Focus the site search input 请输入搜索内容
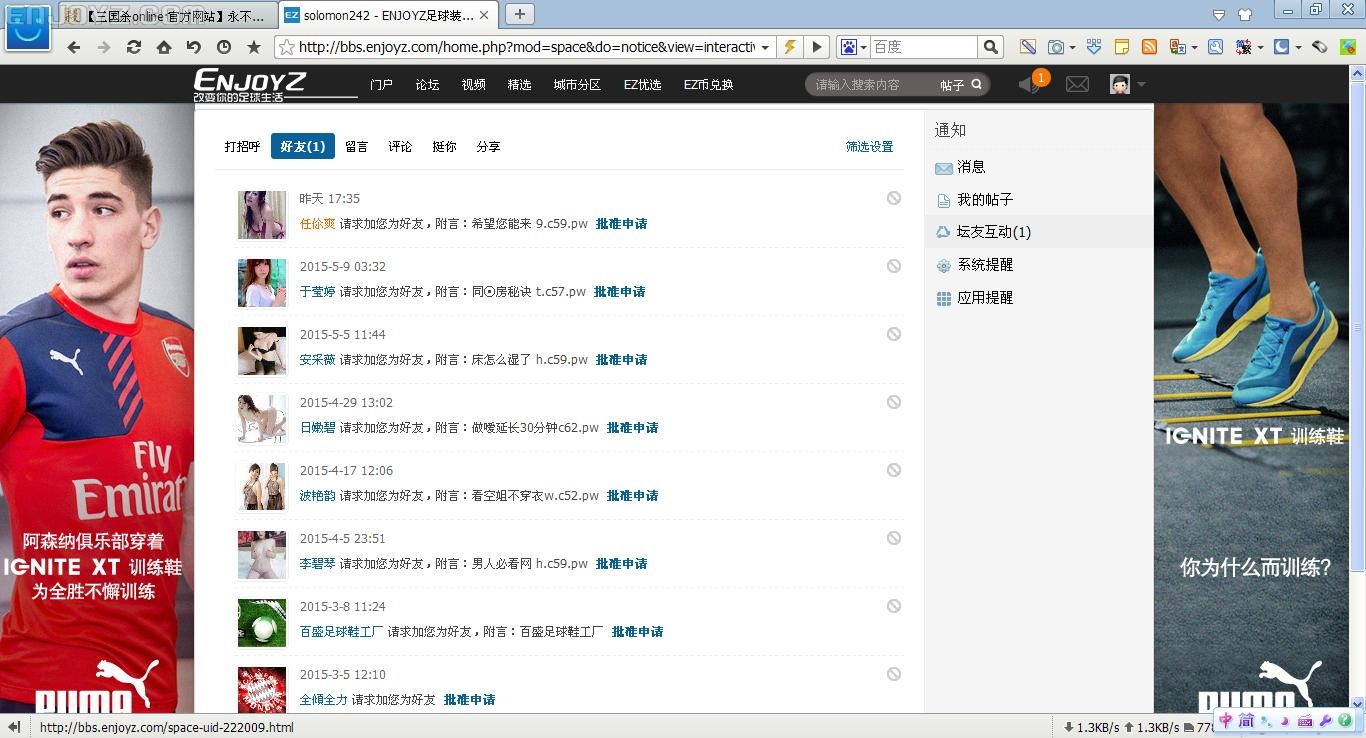 (872, 85)
